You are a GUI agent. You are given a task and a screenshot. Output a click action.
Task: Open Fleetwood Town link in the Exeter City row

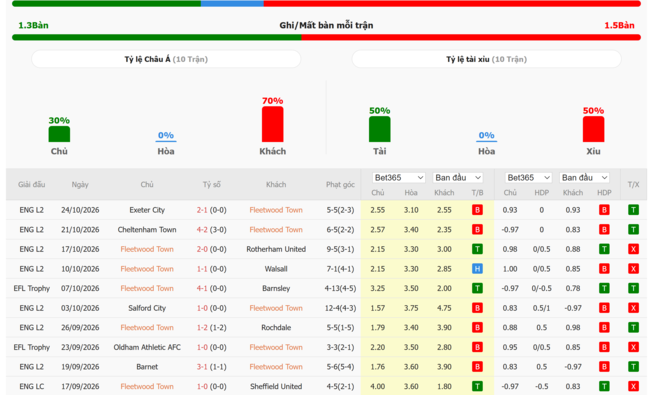276,210
